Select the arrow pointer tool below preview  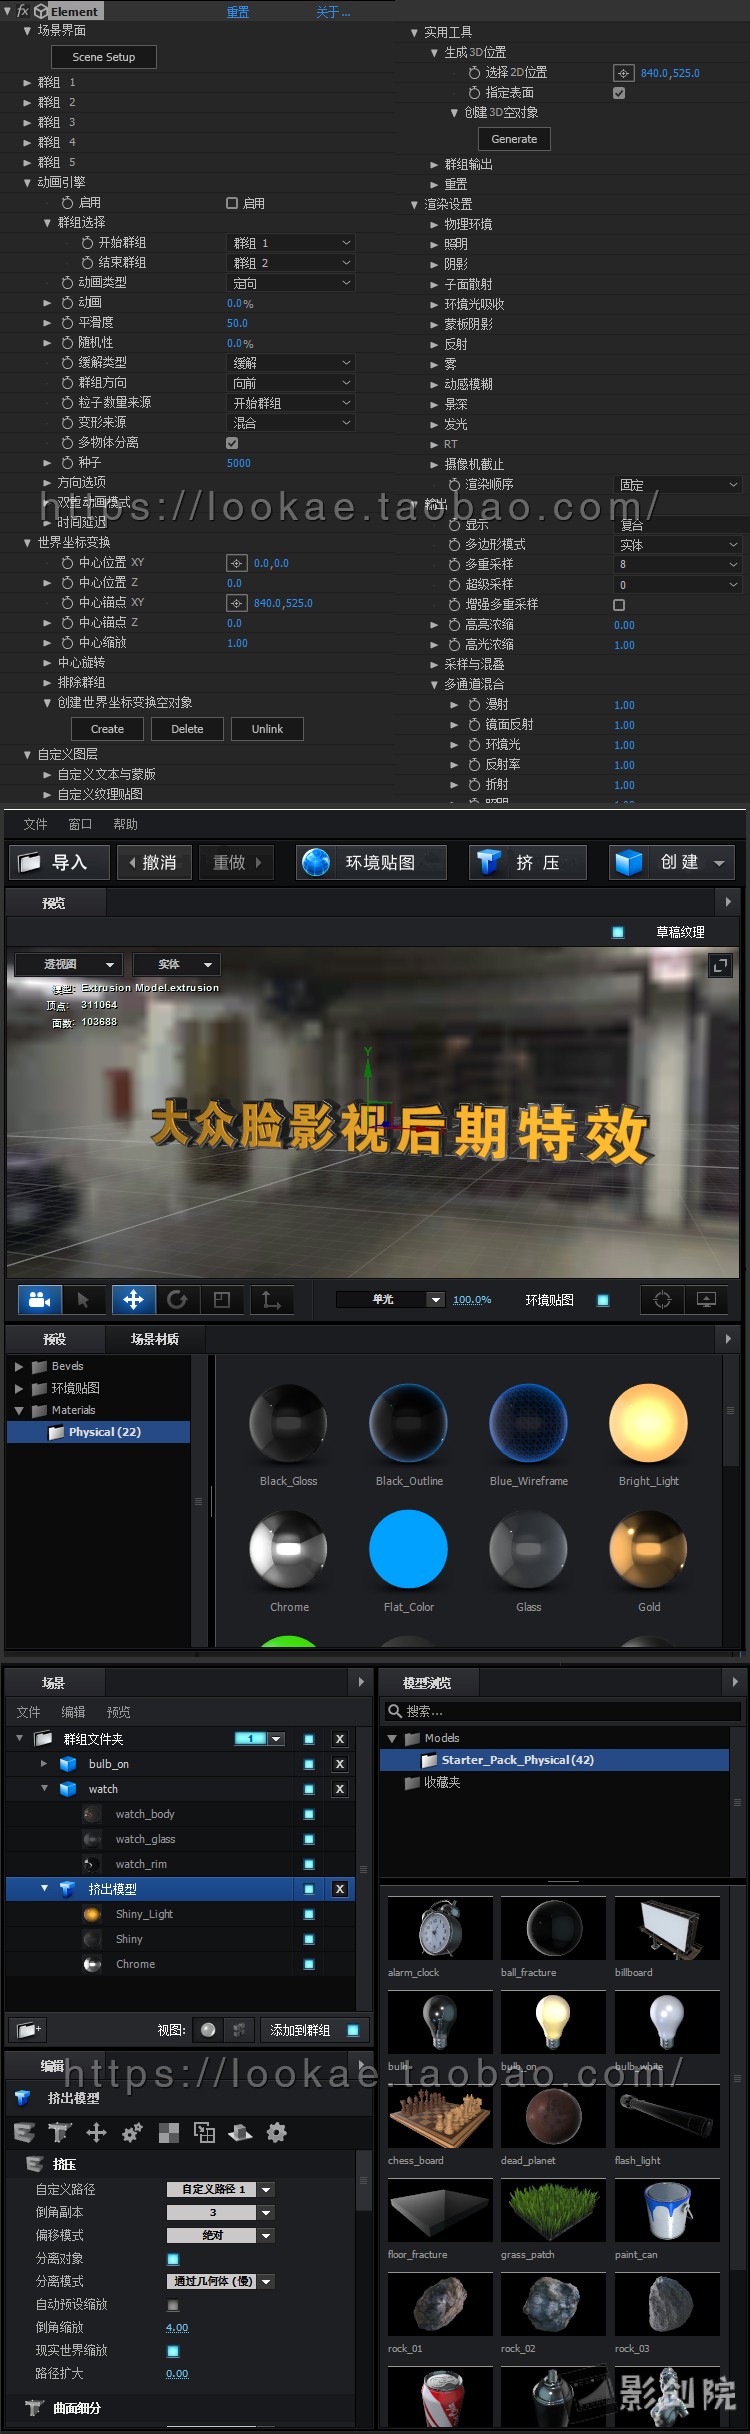(83, 1299)
